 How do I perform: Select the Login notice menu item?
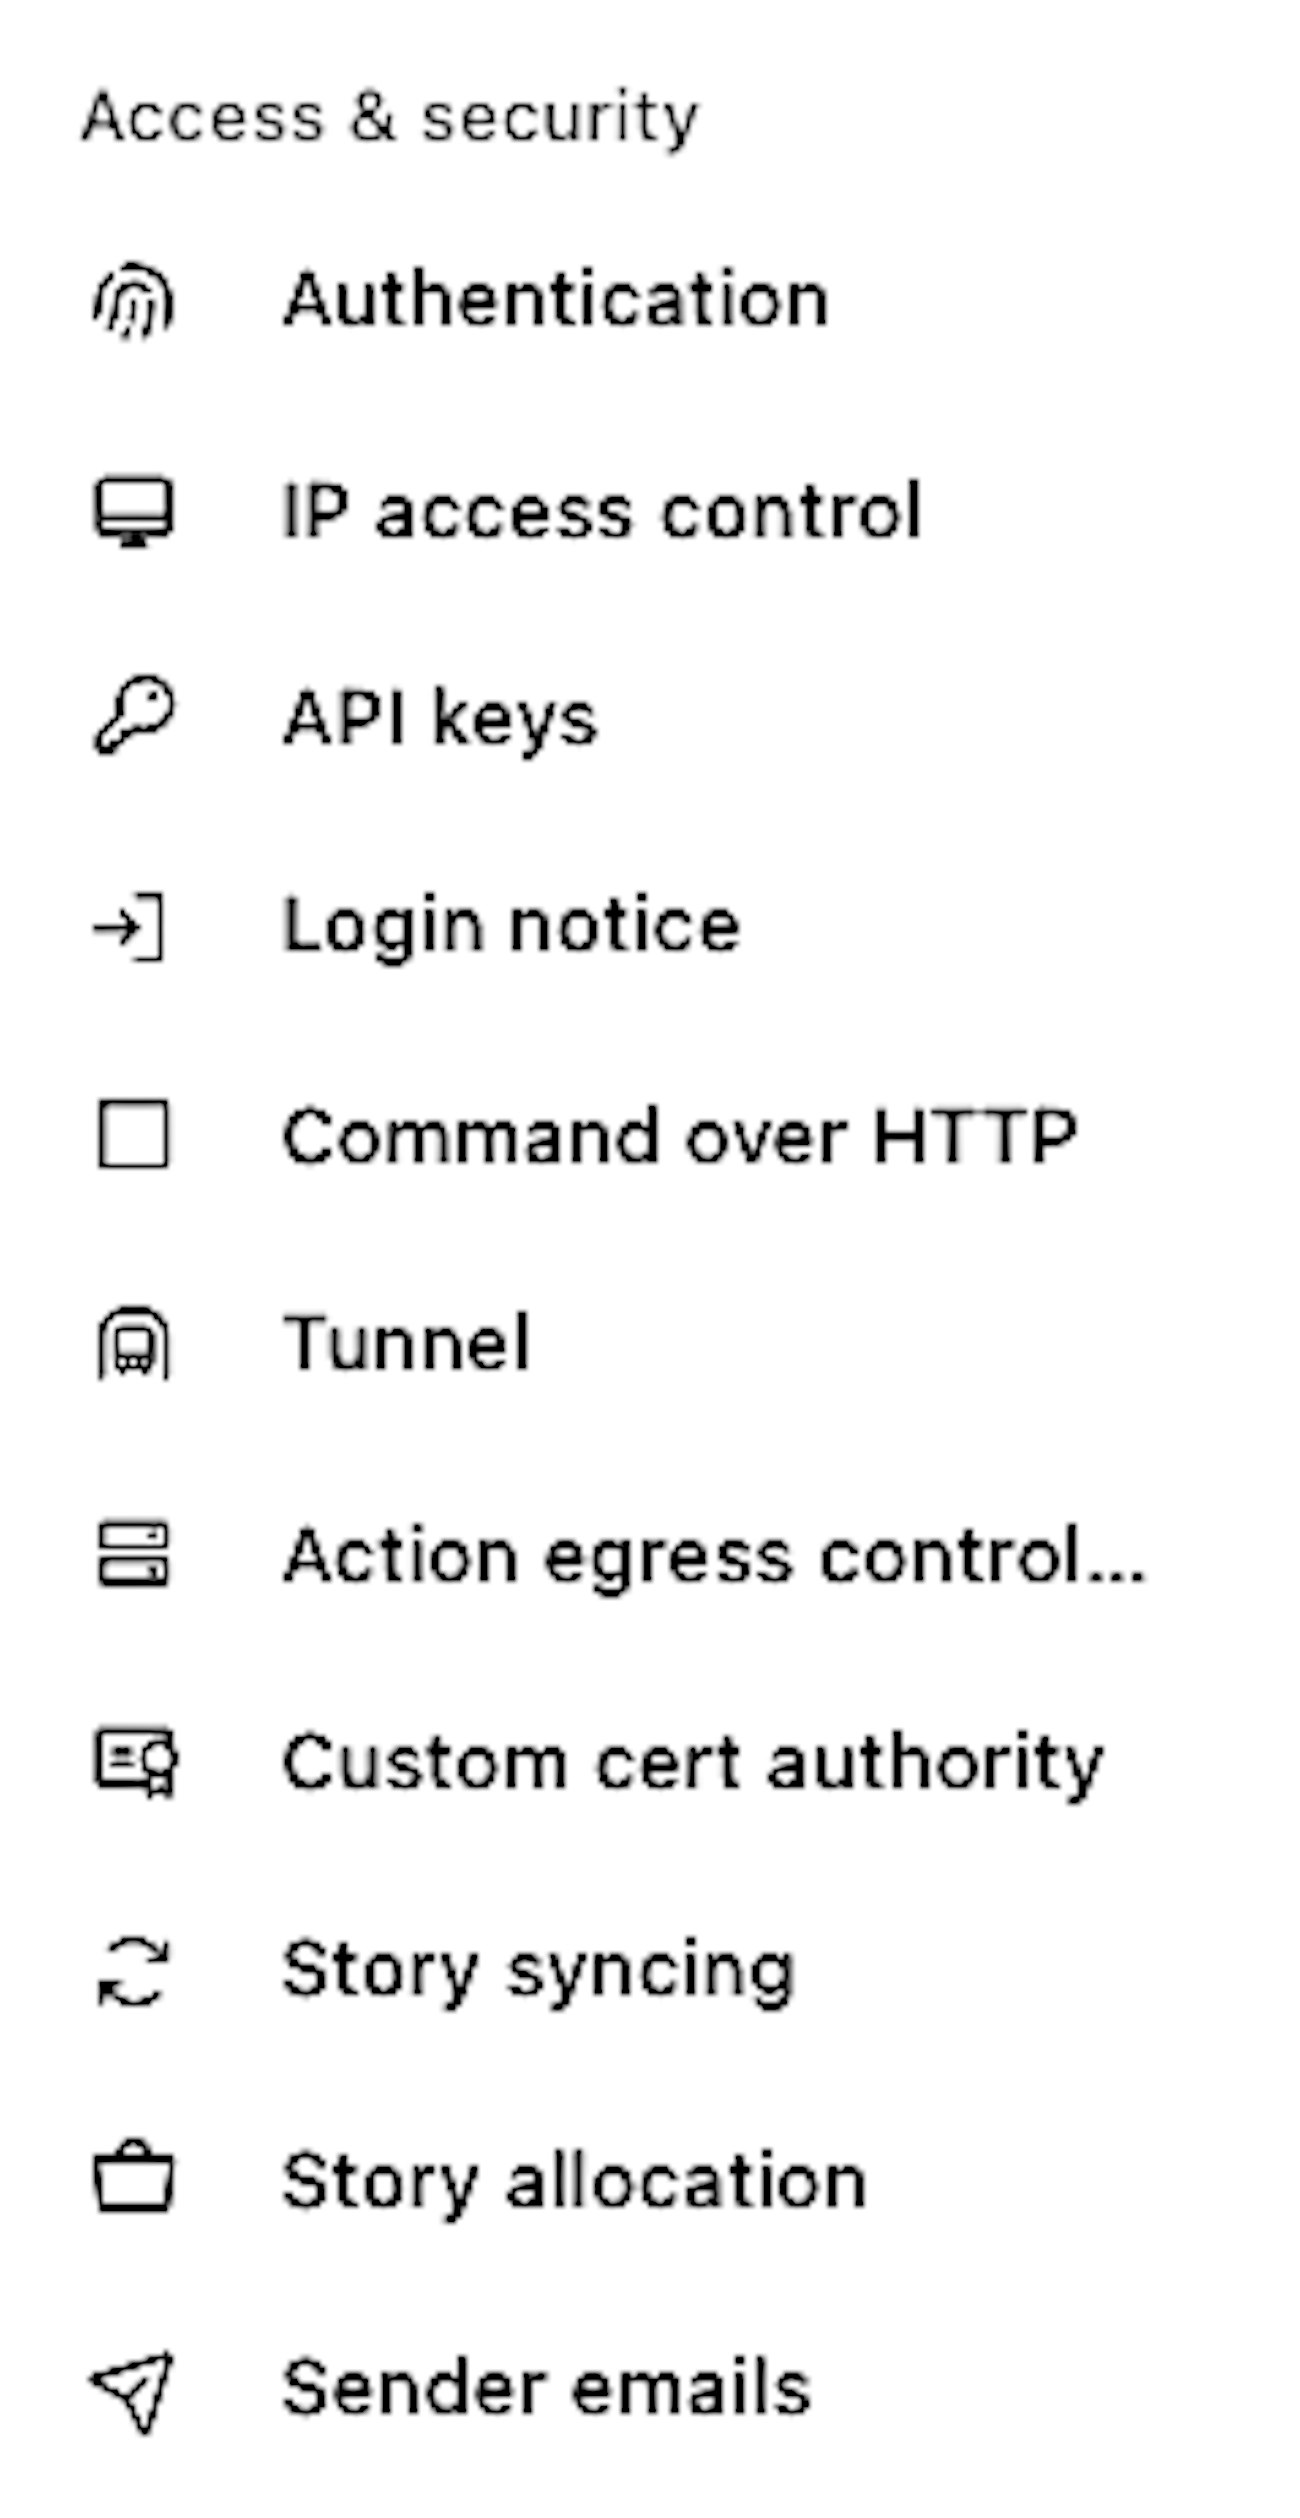[x=511, y=927]
